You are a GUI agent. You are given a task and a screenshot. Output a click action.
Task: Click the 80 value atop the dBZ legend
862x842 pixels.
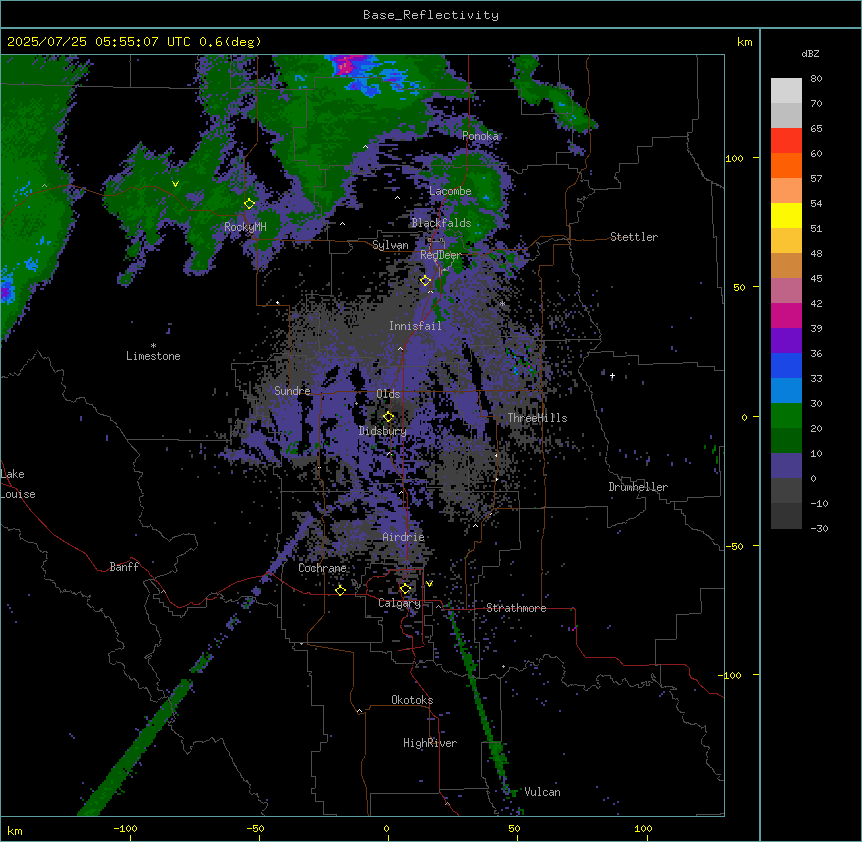[816, 79]
